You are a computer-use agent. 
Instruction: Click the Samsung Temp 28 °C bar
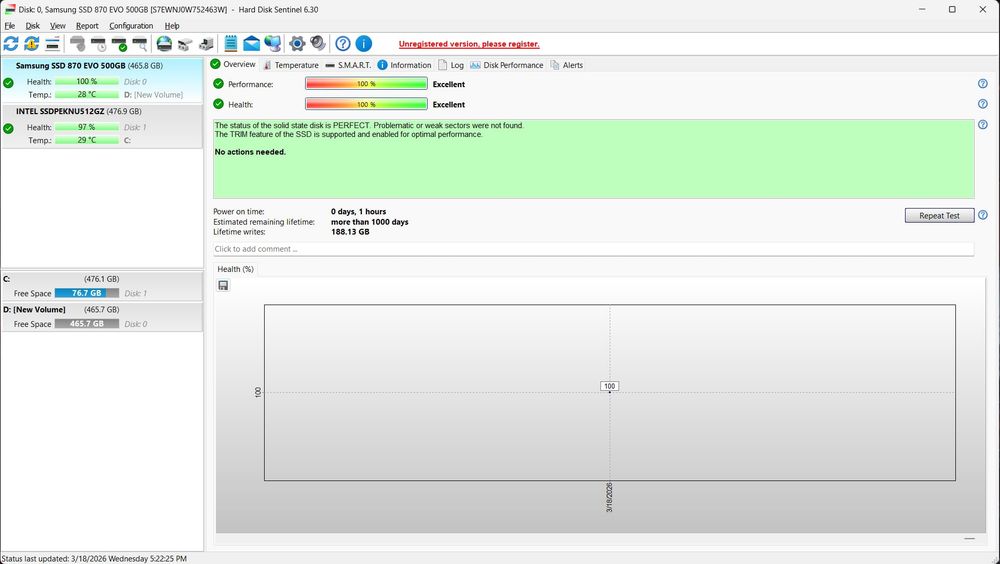pos(87,94)
